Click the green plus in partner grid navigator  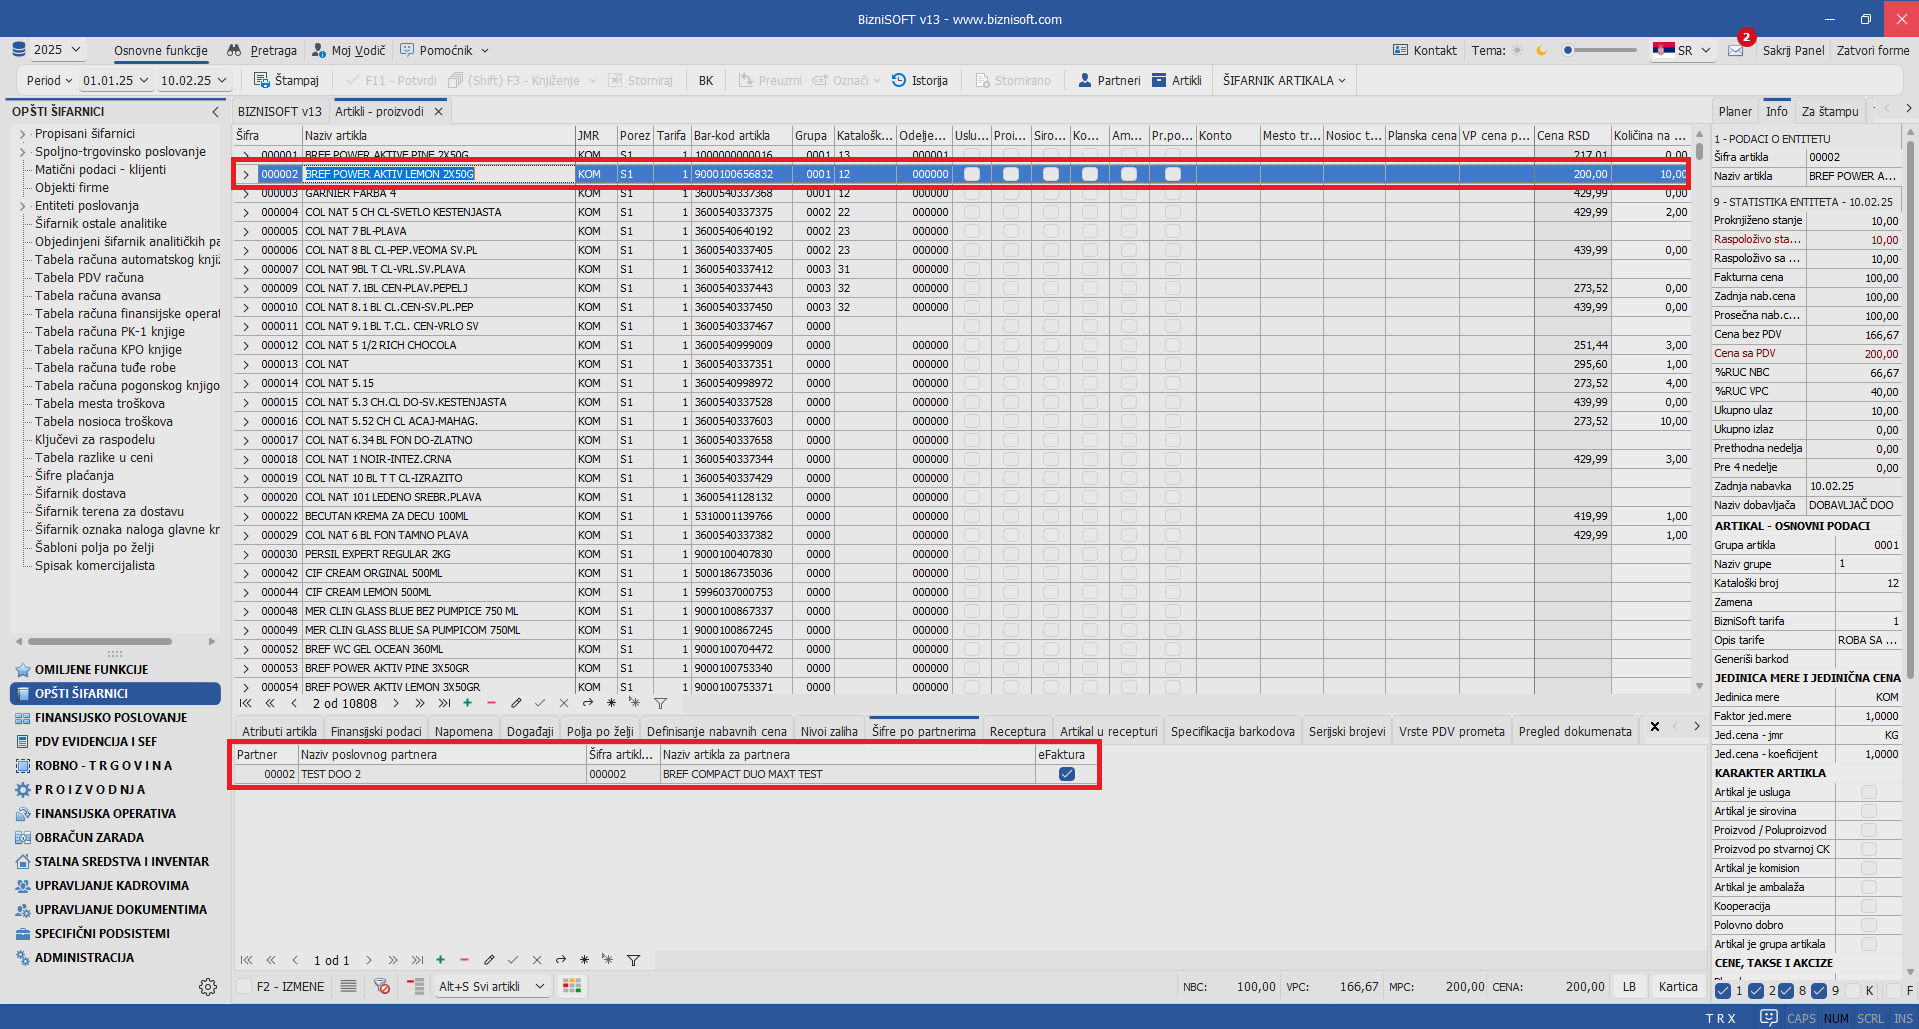pyautogui.click(x=440, y=960)
